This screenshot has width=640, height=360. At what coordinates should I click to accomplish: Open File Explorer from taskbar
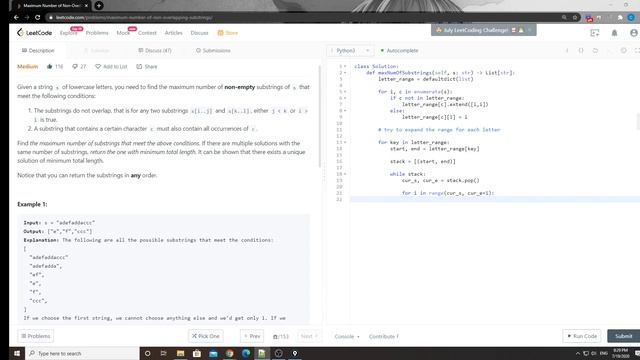coord(180,353)
